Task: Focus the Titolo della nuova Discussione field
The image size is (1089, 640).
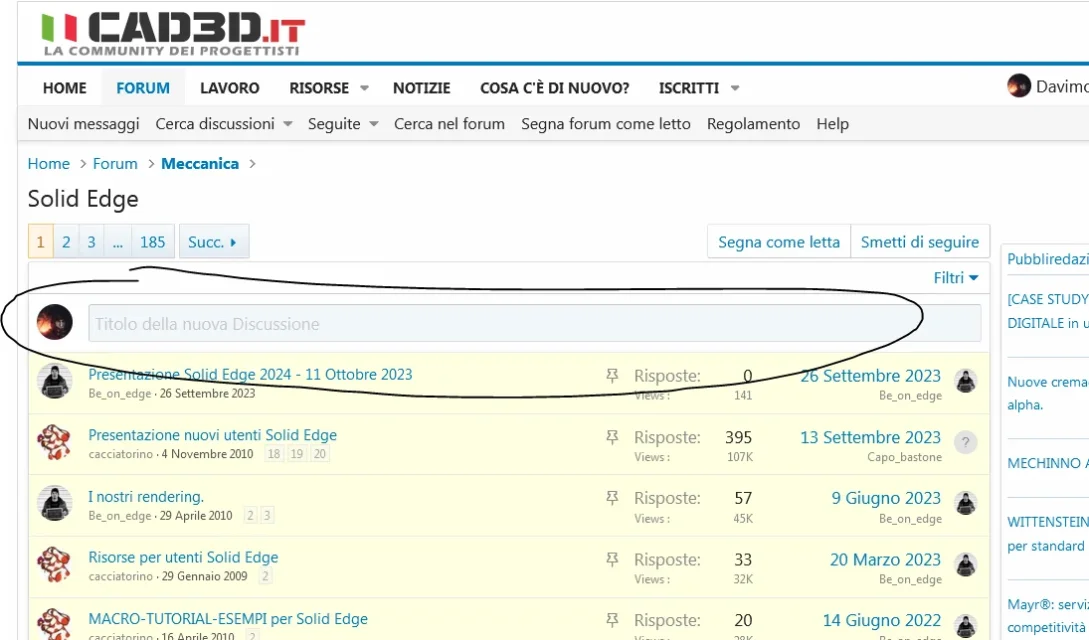Action: (534, 323)
